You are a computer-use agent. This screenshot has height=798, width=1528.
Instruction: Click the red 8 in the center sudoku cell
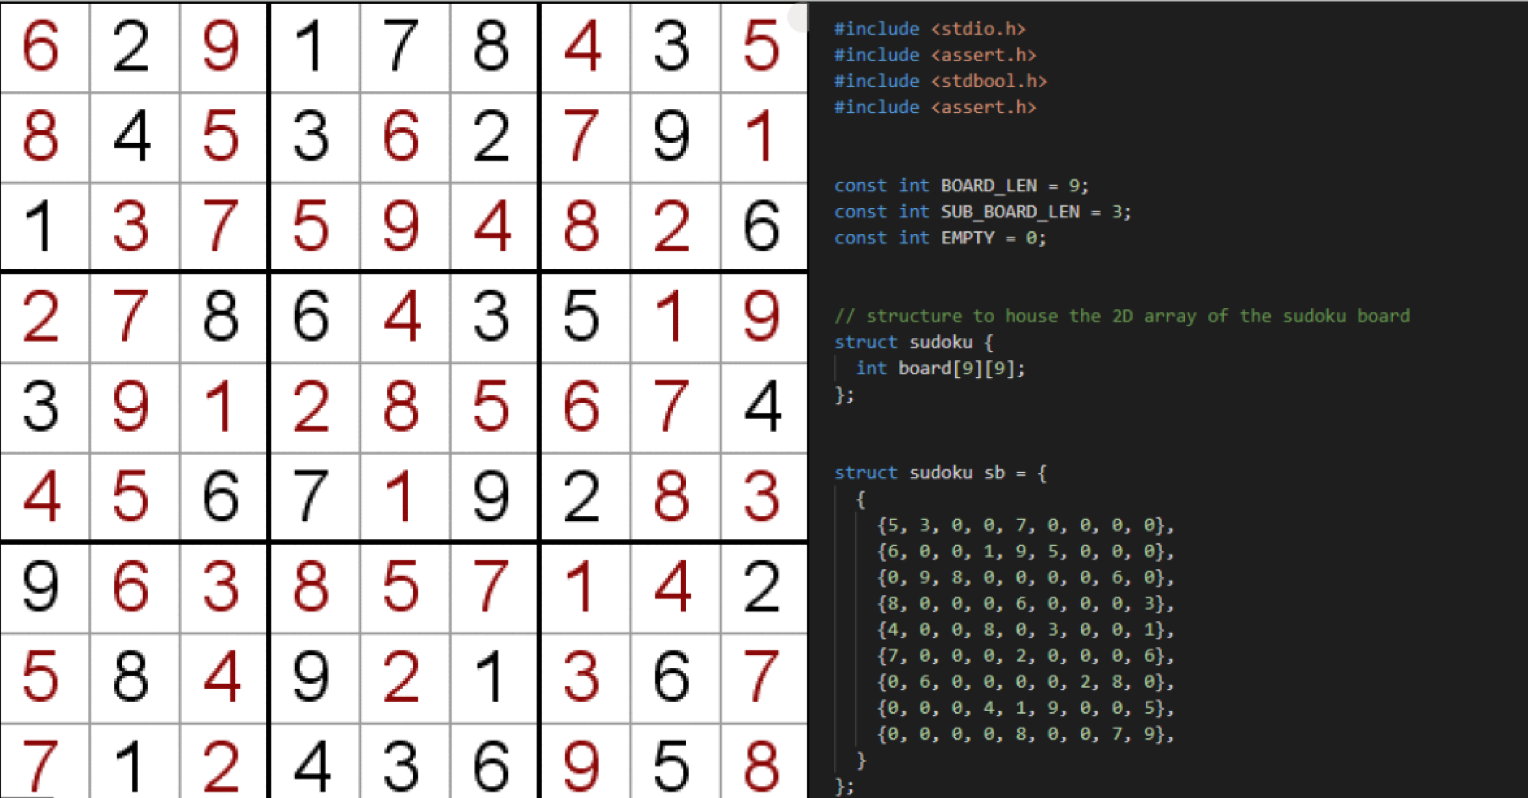coord(401,407)
